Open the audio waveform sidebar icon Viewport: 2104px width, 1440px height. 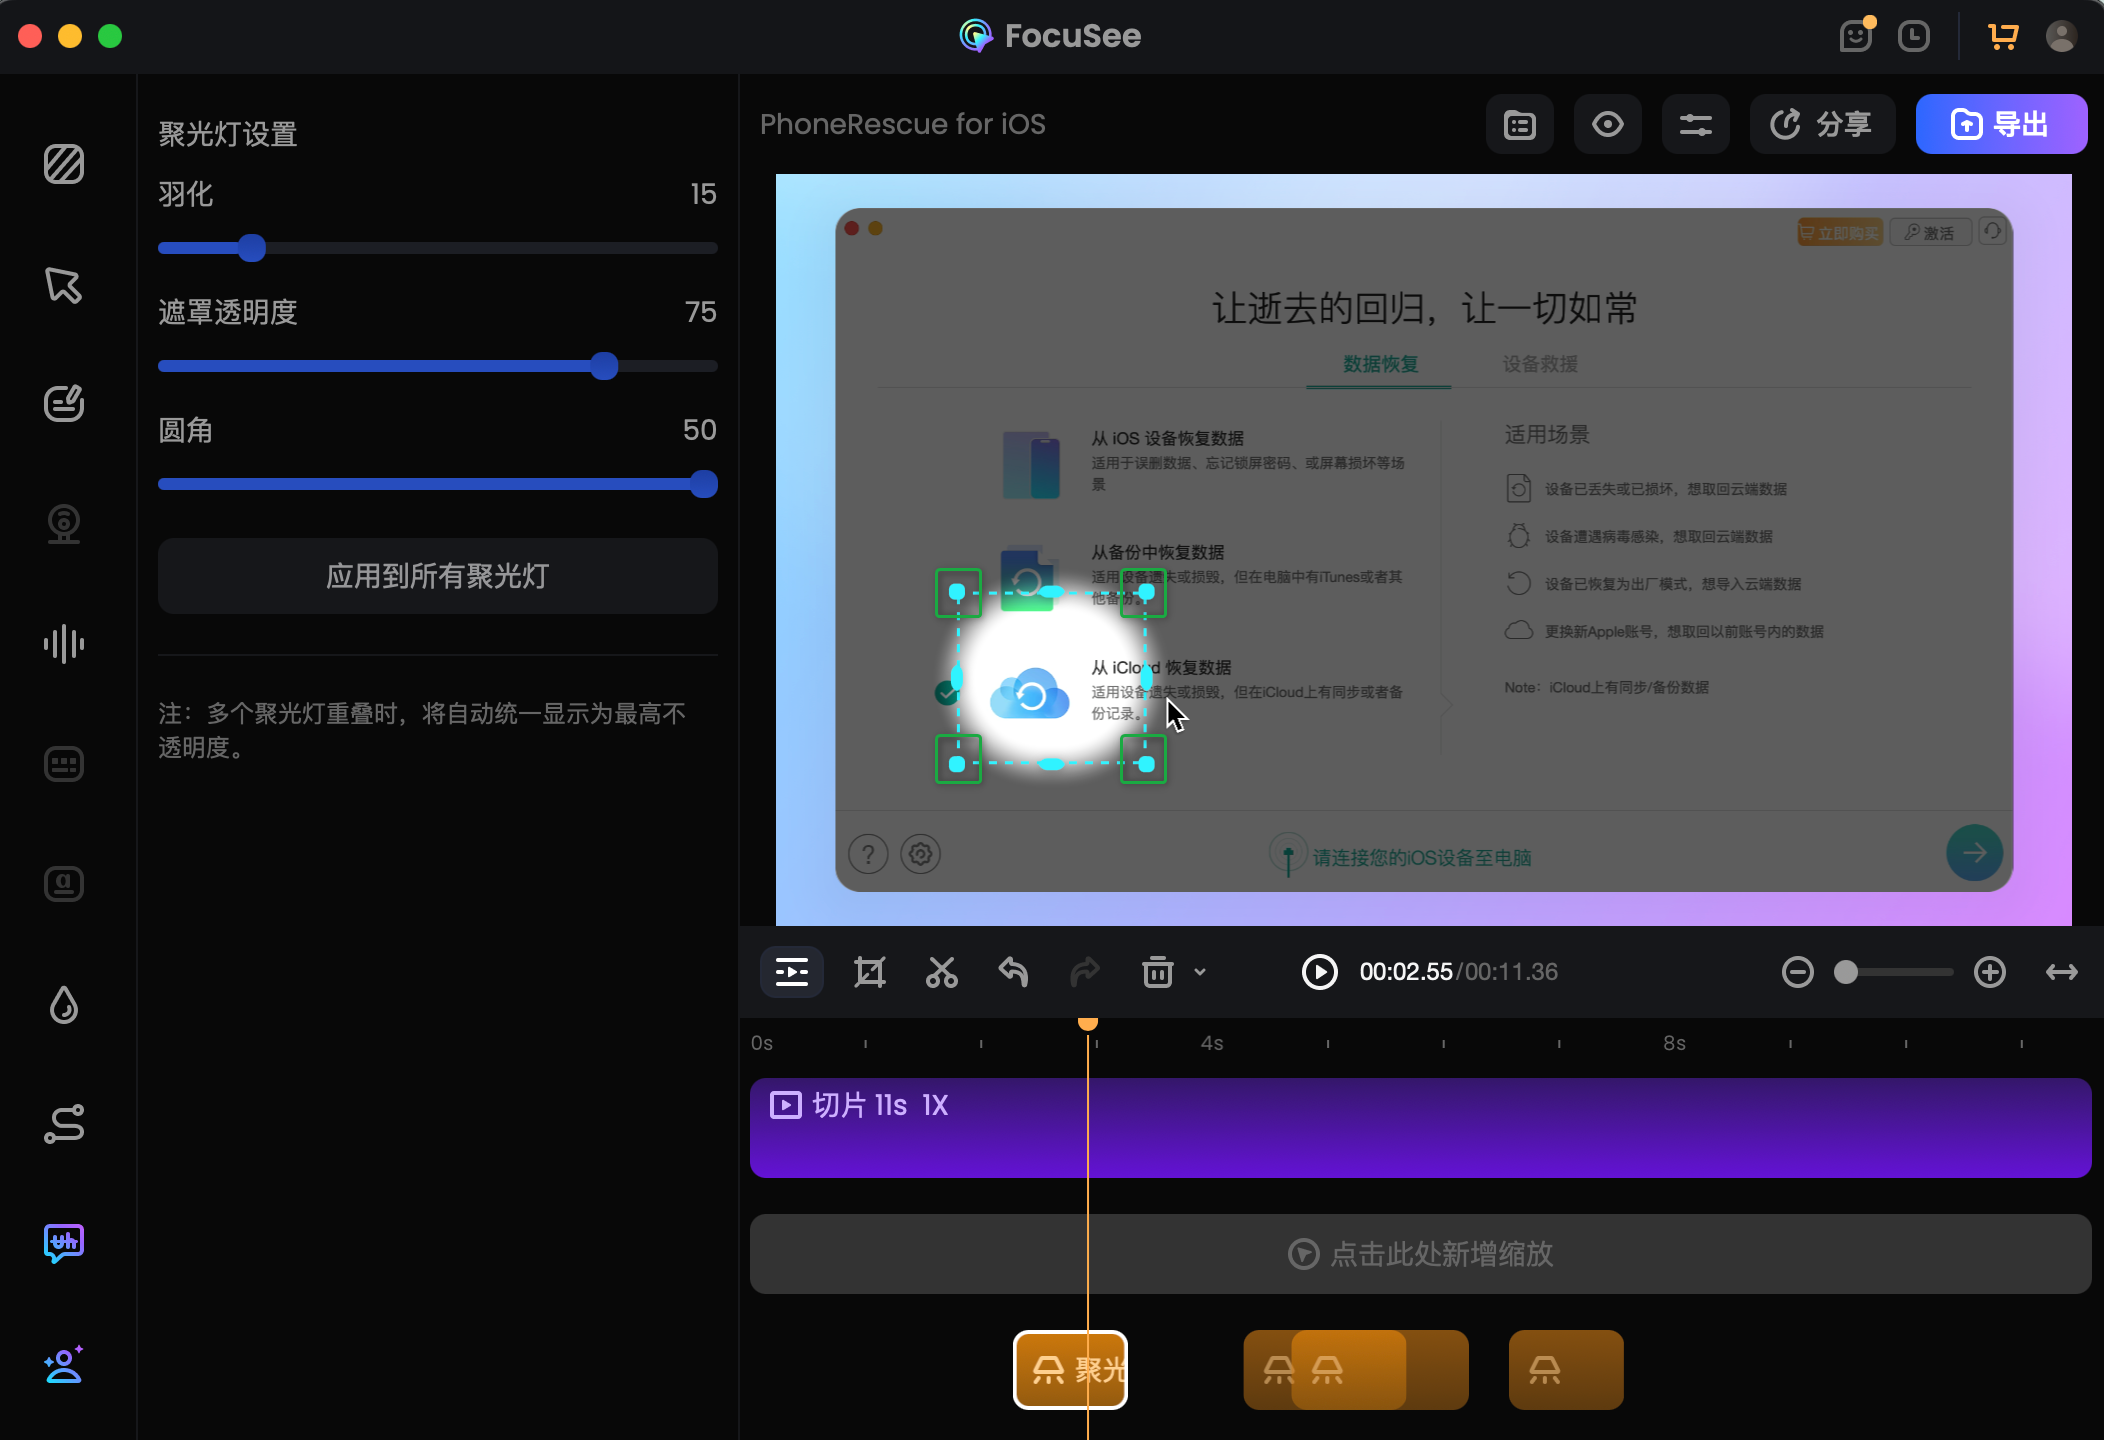click(x=64, y=644)
